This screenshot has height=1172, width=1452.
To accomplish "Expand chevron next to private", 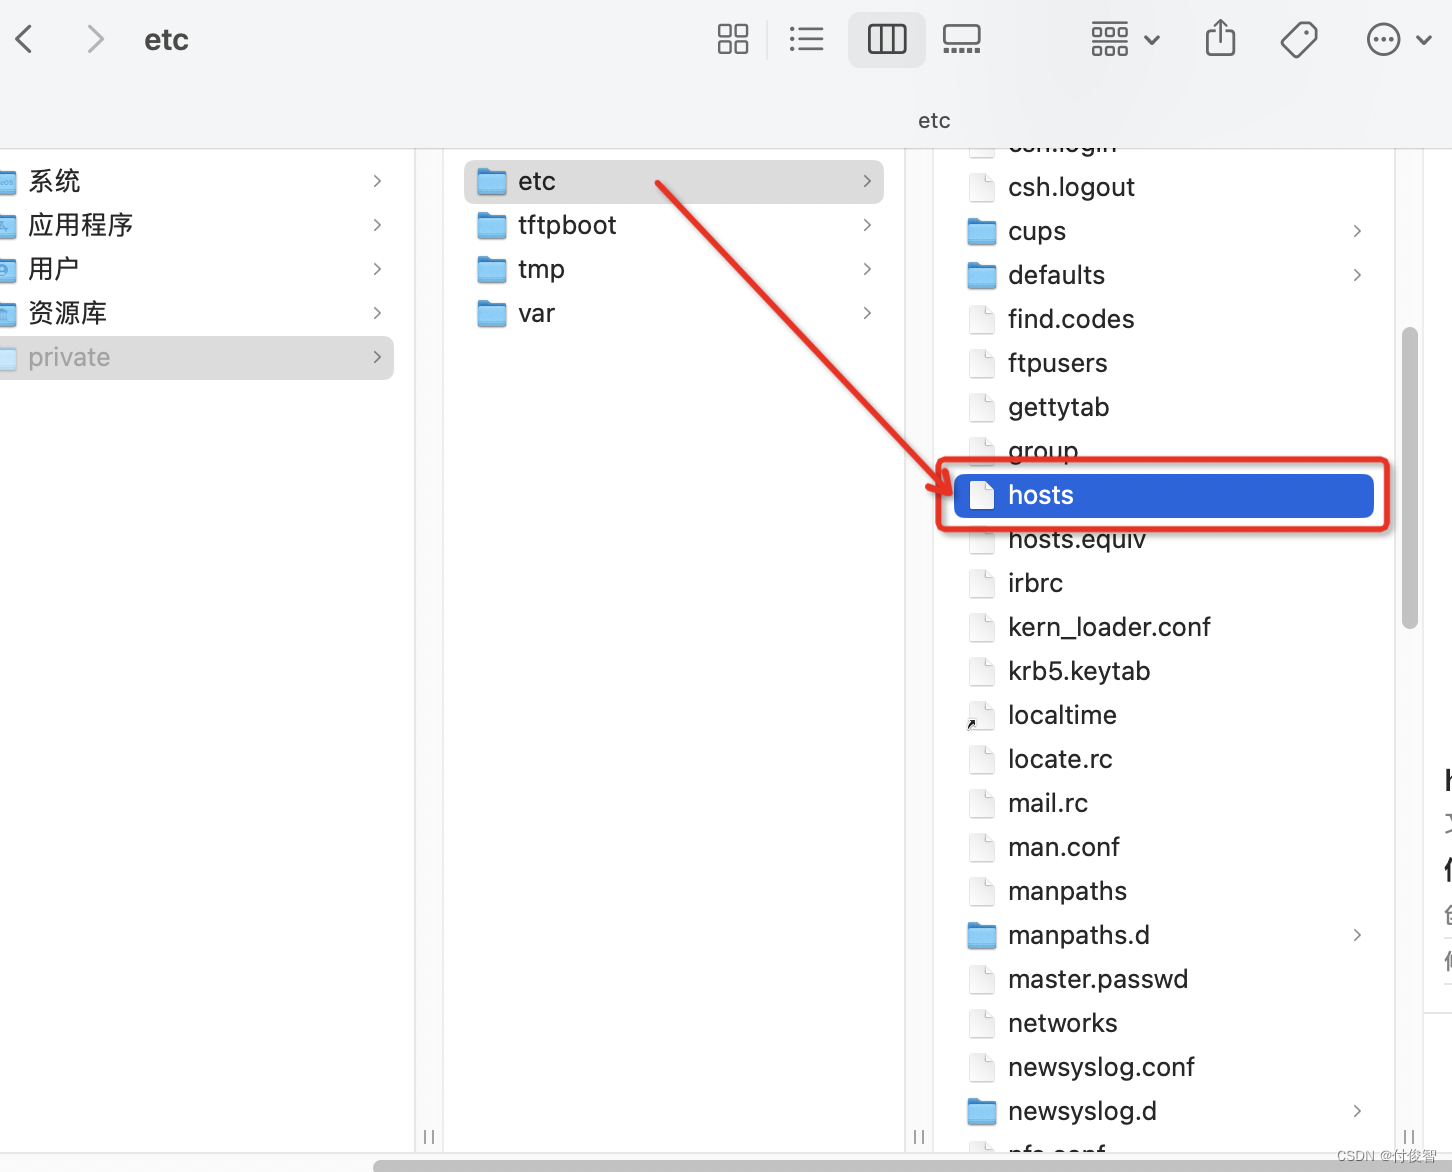I will pyautogui.click(x=377, y=357).
